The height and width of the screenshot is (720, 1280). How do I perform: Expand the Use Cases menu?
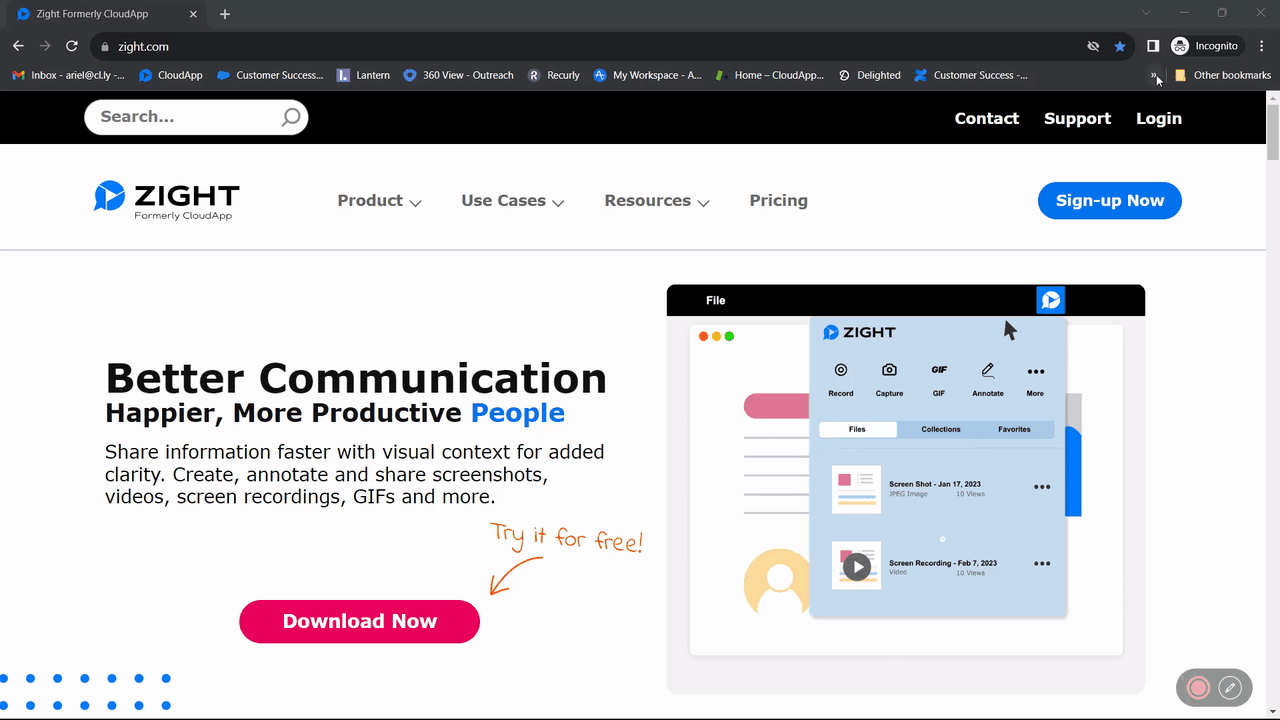[512, 201]
